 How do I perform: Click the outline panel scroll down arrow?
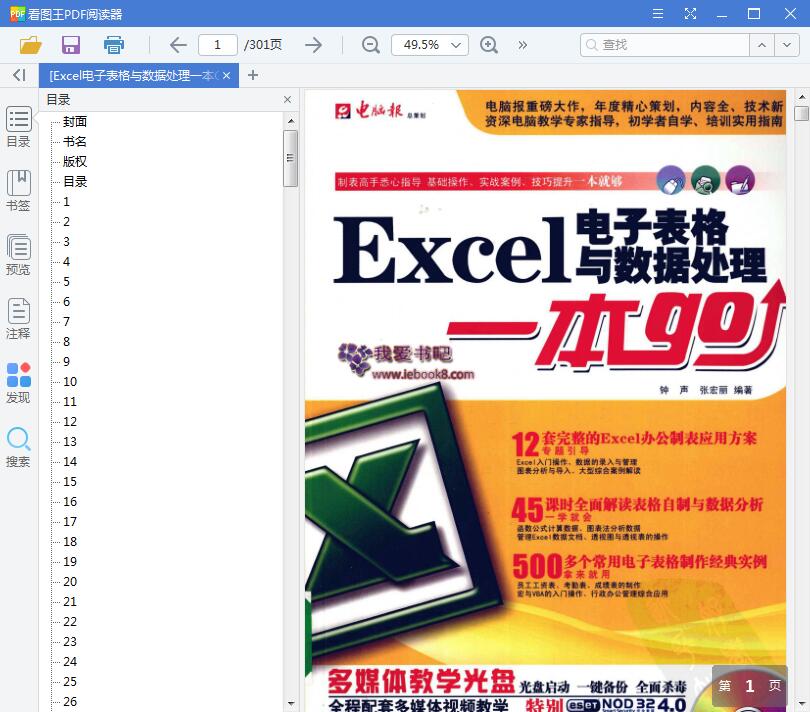[291, 703]
